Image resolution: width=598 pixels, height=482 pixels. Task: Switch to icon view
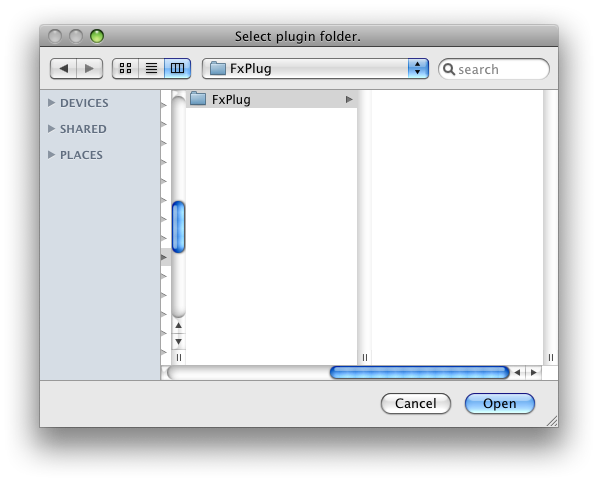[125, 69]
